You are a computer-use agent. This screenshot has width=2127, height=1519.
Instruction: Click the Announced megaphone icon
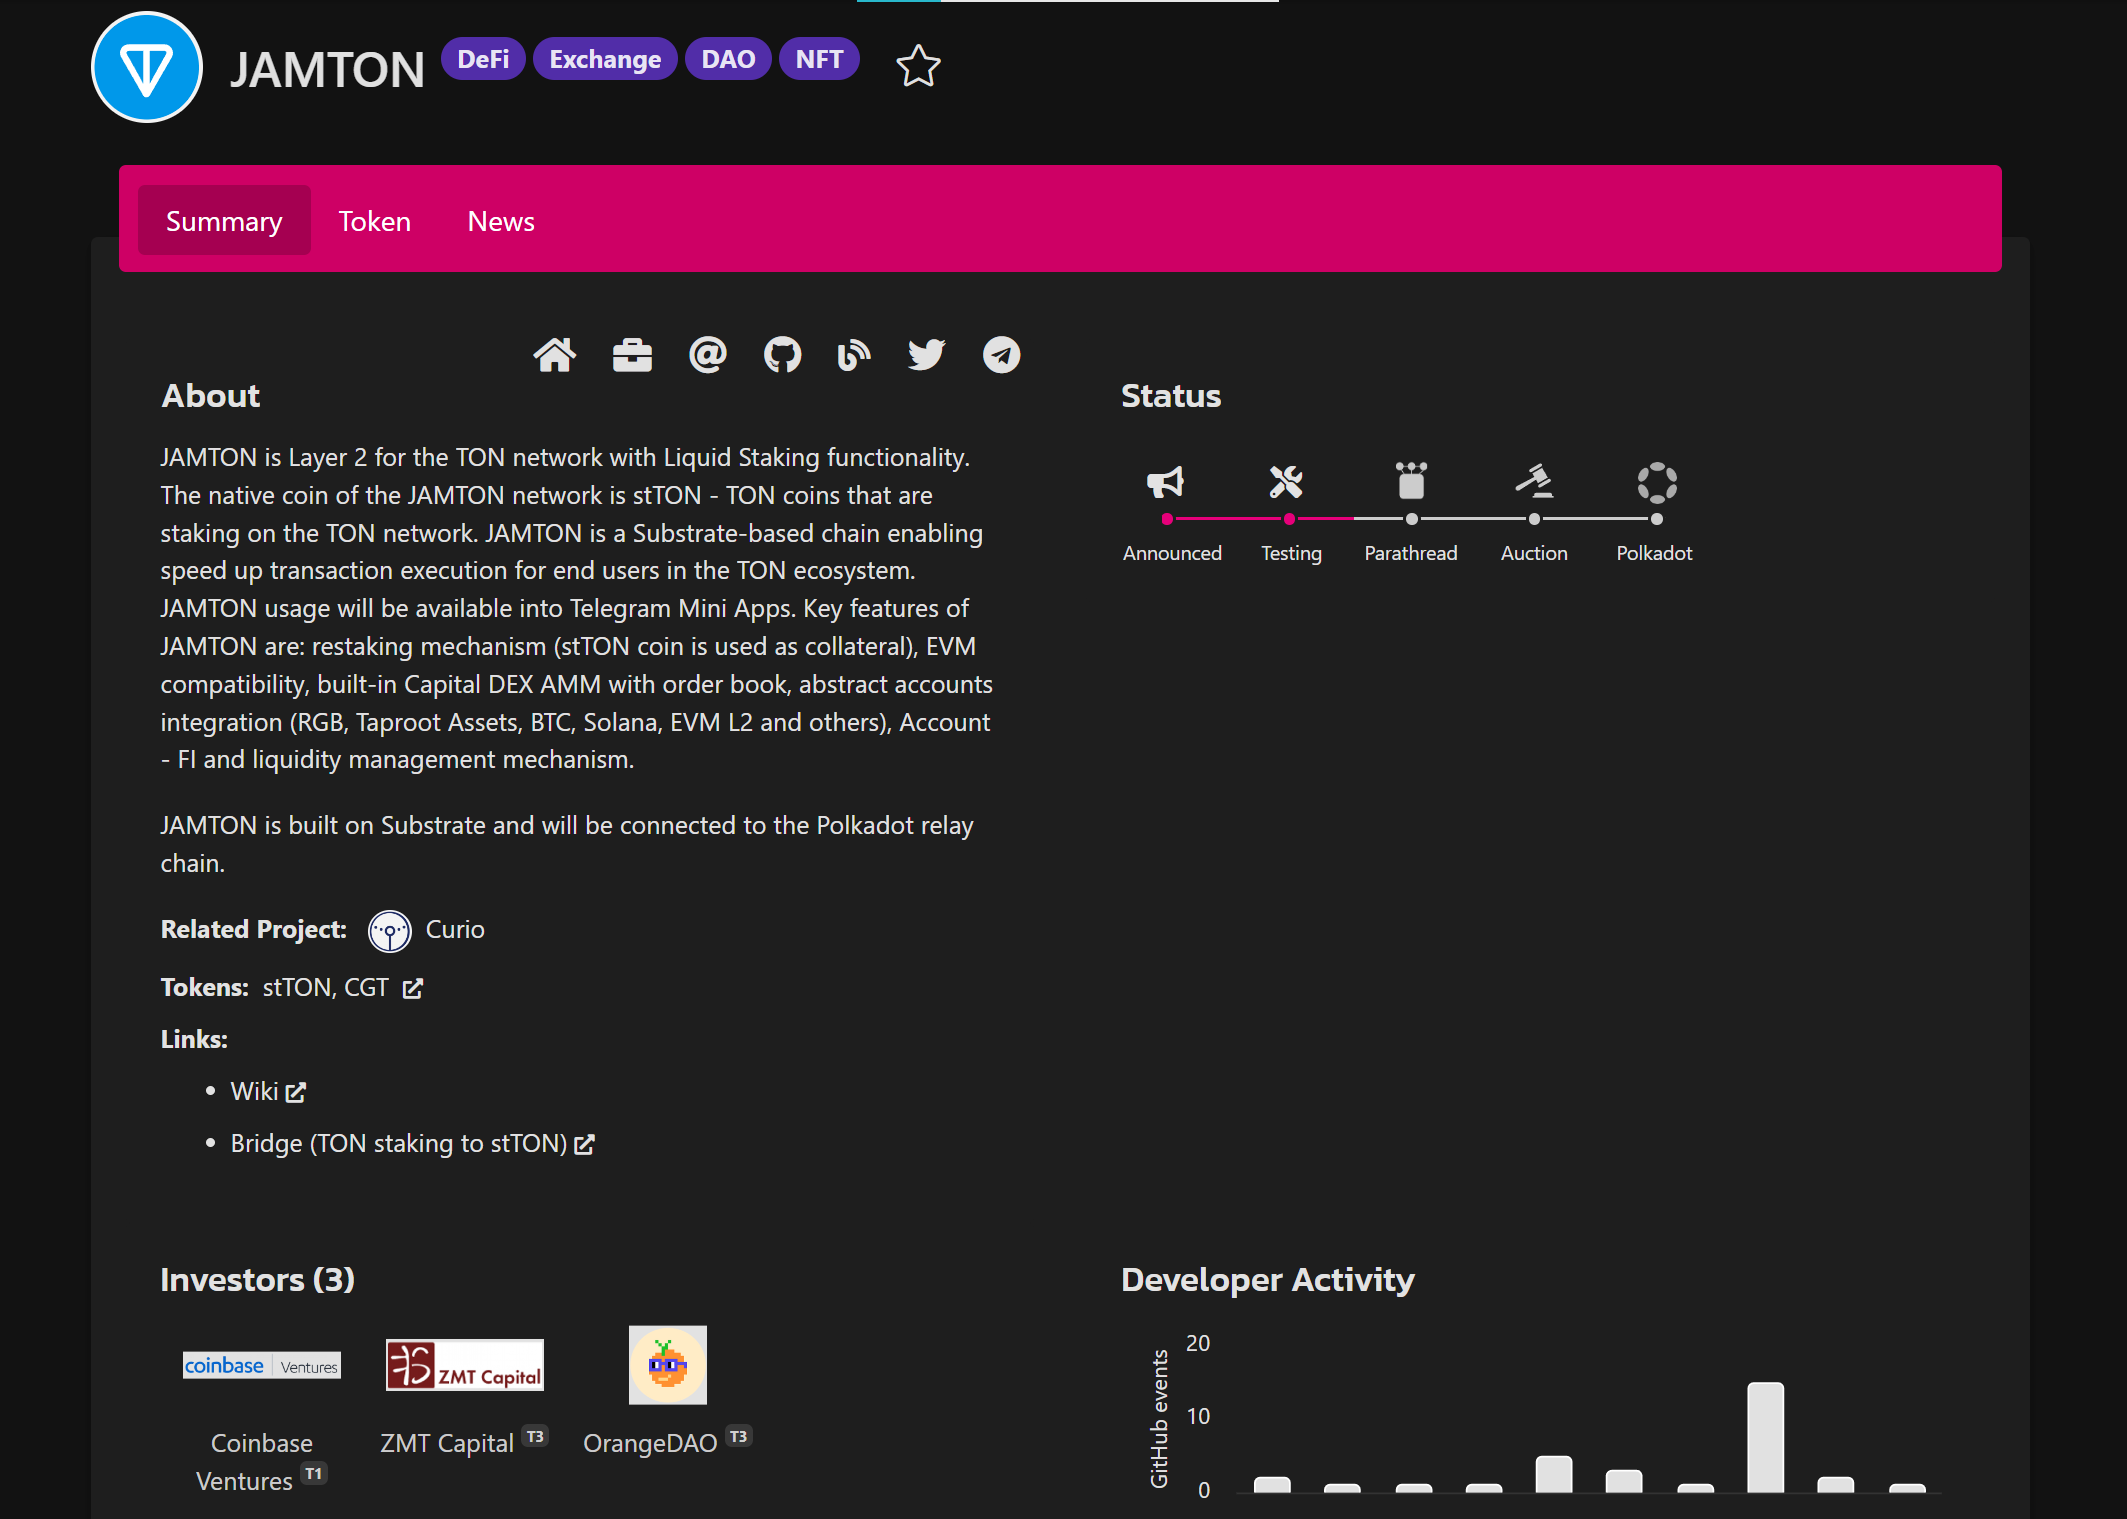(x=1166, y=482)
